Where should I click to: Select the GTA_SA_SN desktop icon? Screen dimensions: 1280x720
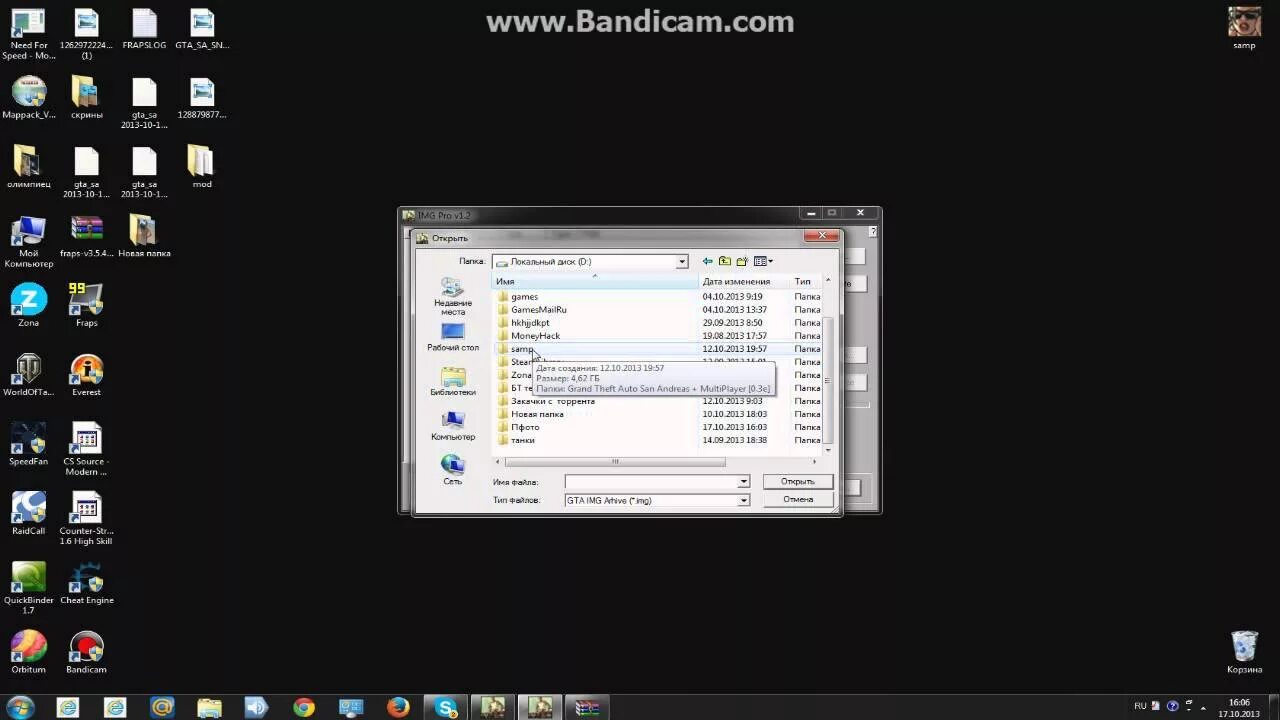202,30
